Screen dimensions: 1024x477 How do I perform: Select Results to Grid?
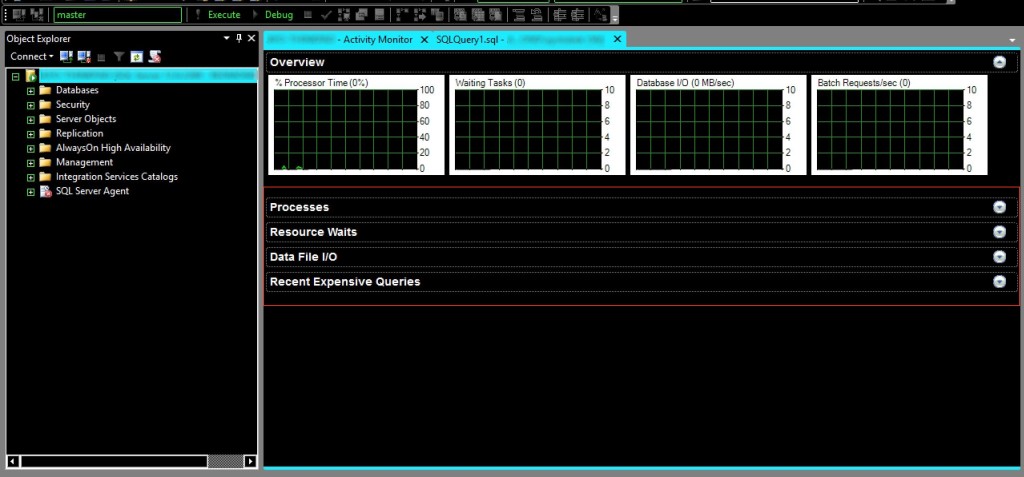(x=479, y=14)
